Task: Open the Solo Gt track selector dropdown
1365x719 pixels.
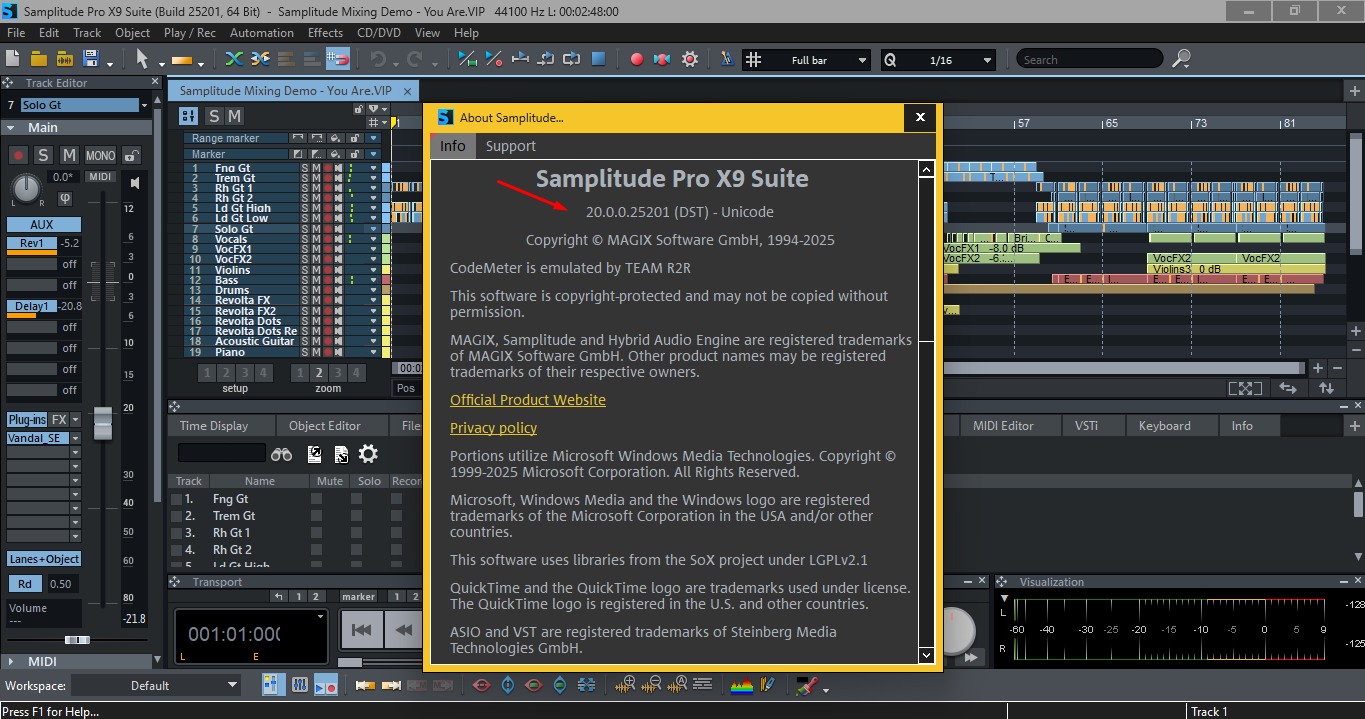Action: [144, 105]
